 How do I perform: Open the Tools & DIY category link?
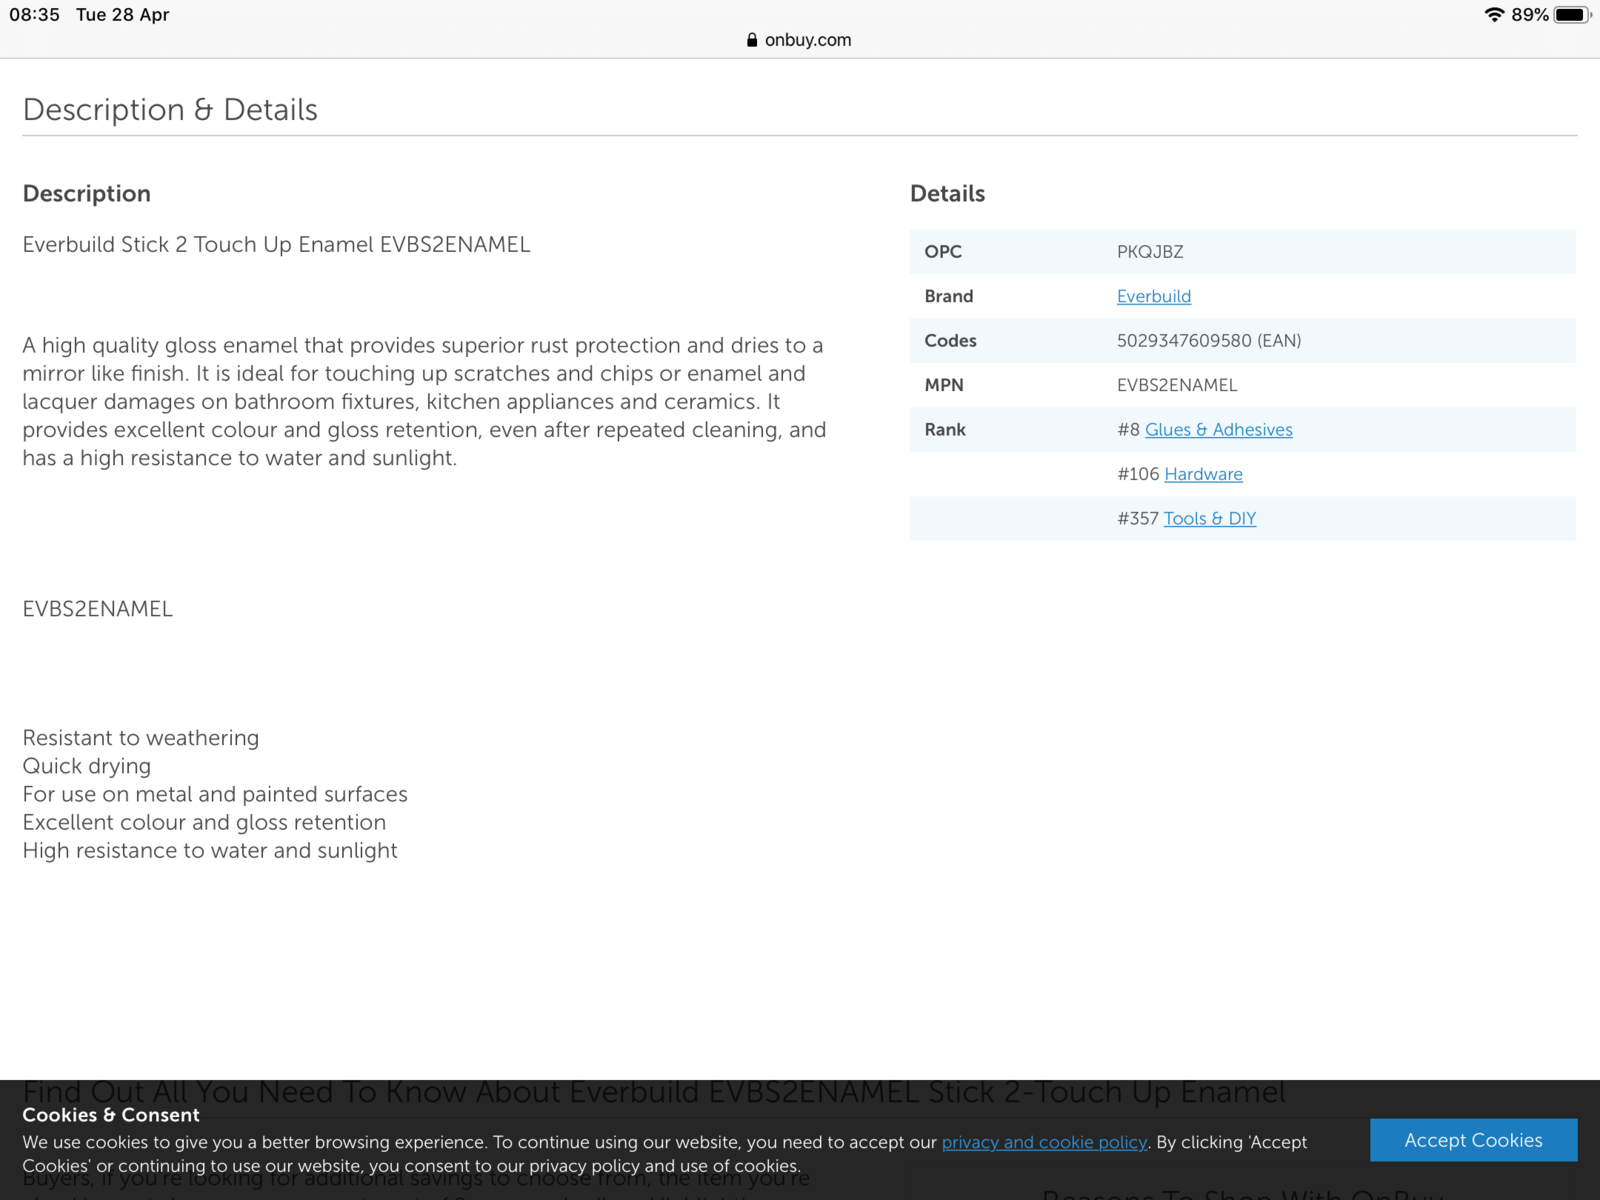[x=1209, y=519]
